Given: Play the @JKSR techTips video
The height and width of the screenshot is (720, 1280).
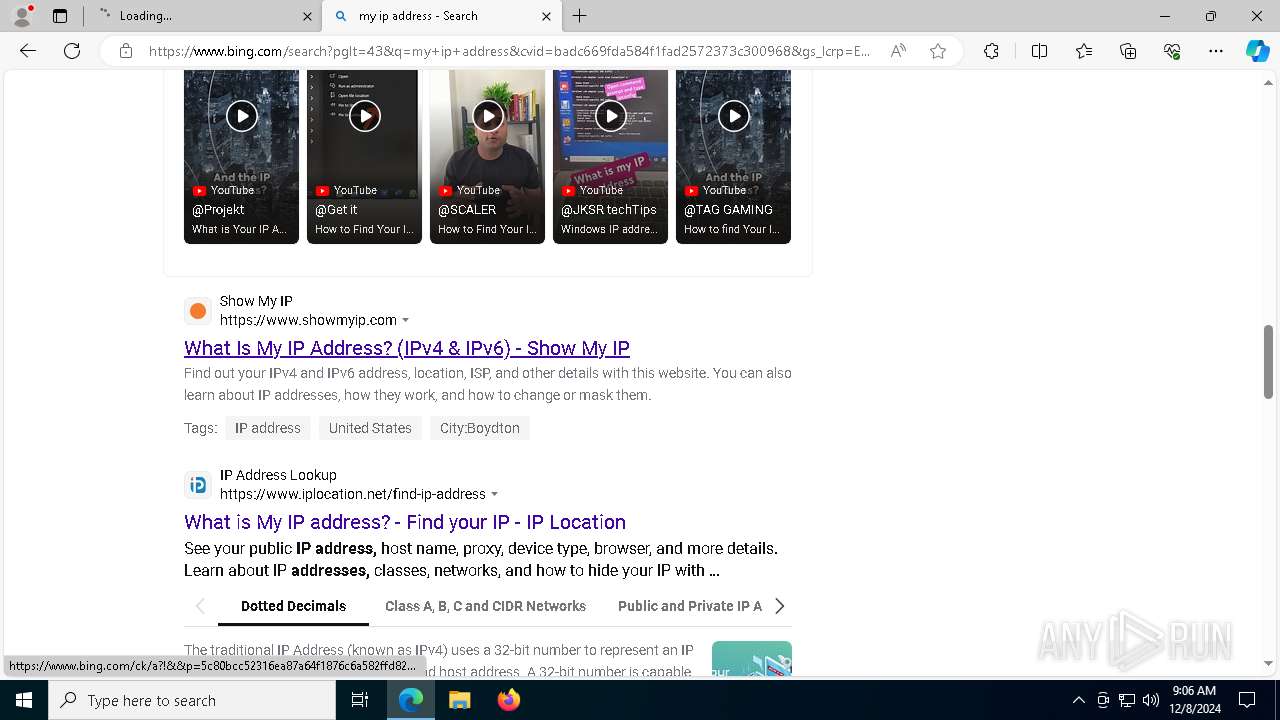Looking at the screenshot, I should [x=610, y=116].
